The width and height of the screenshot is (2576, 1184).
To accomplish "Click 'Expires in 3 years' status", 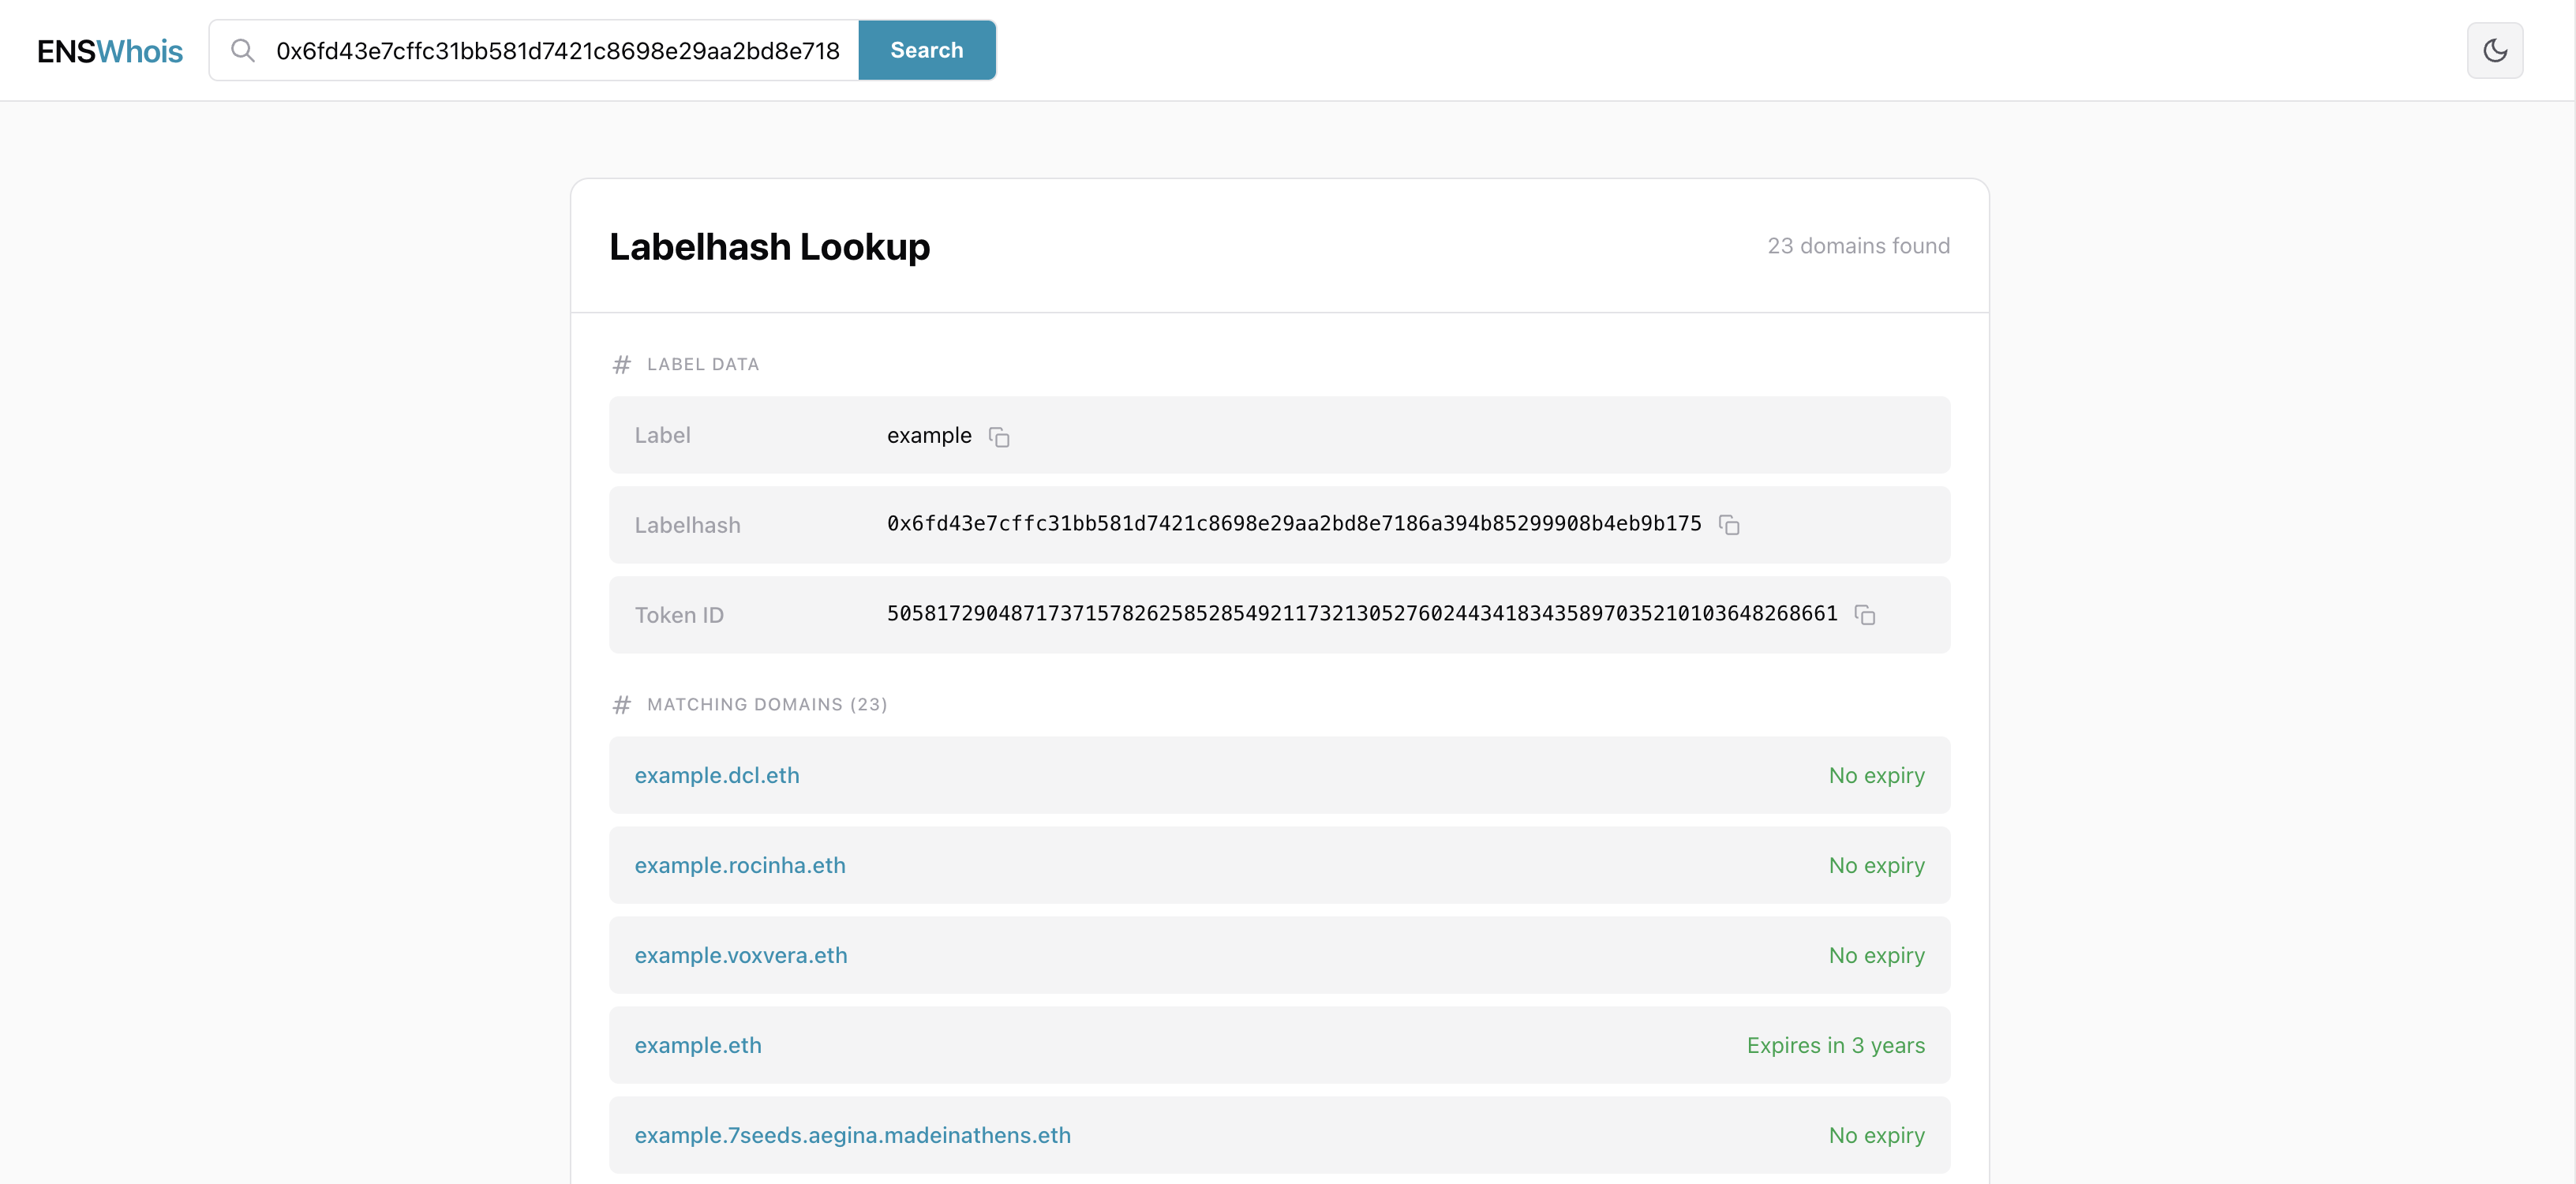I will pyautogui.click(x=1835, y=1045).
